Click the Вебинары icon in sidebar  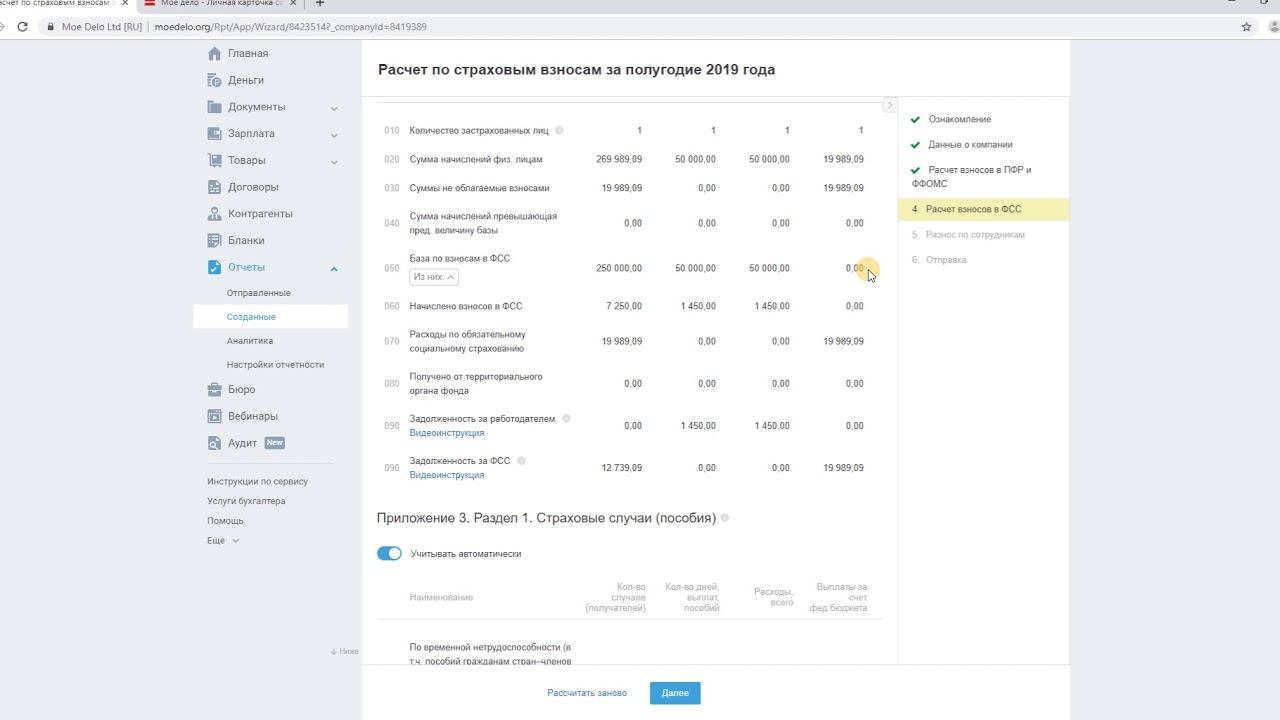point(214,416)
